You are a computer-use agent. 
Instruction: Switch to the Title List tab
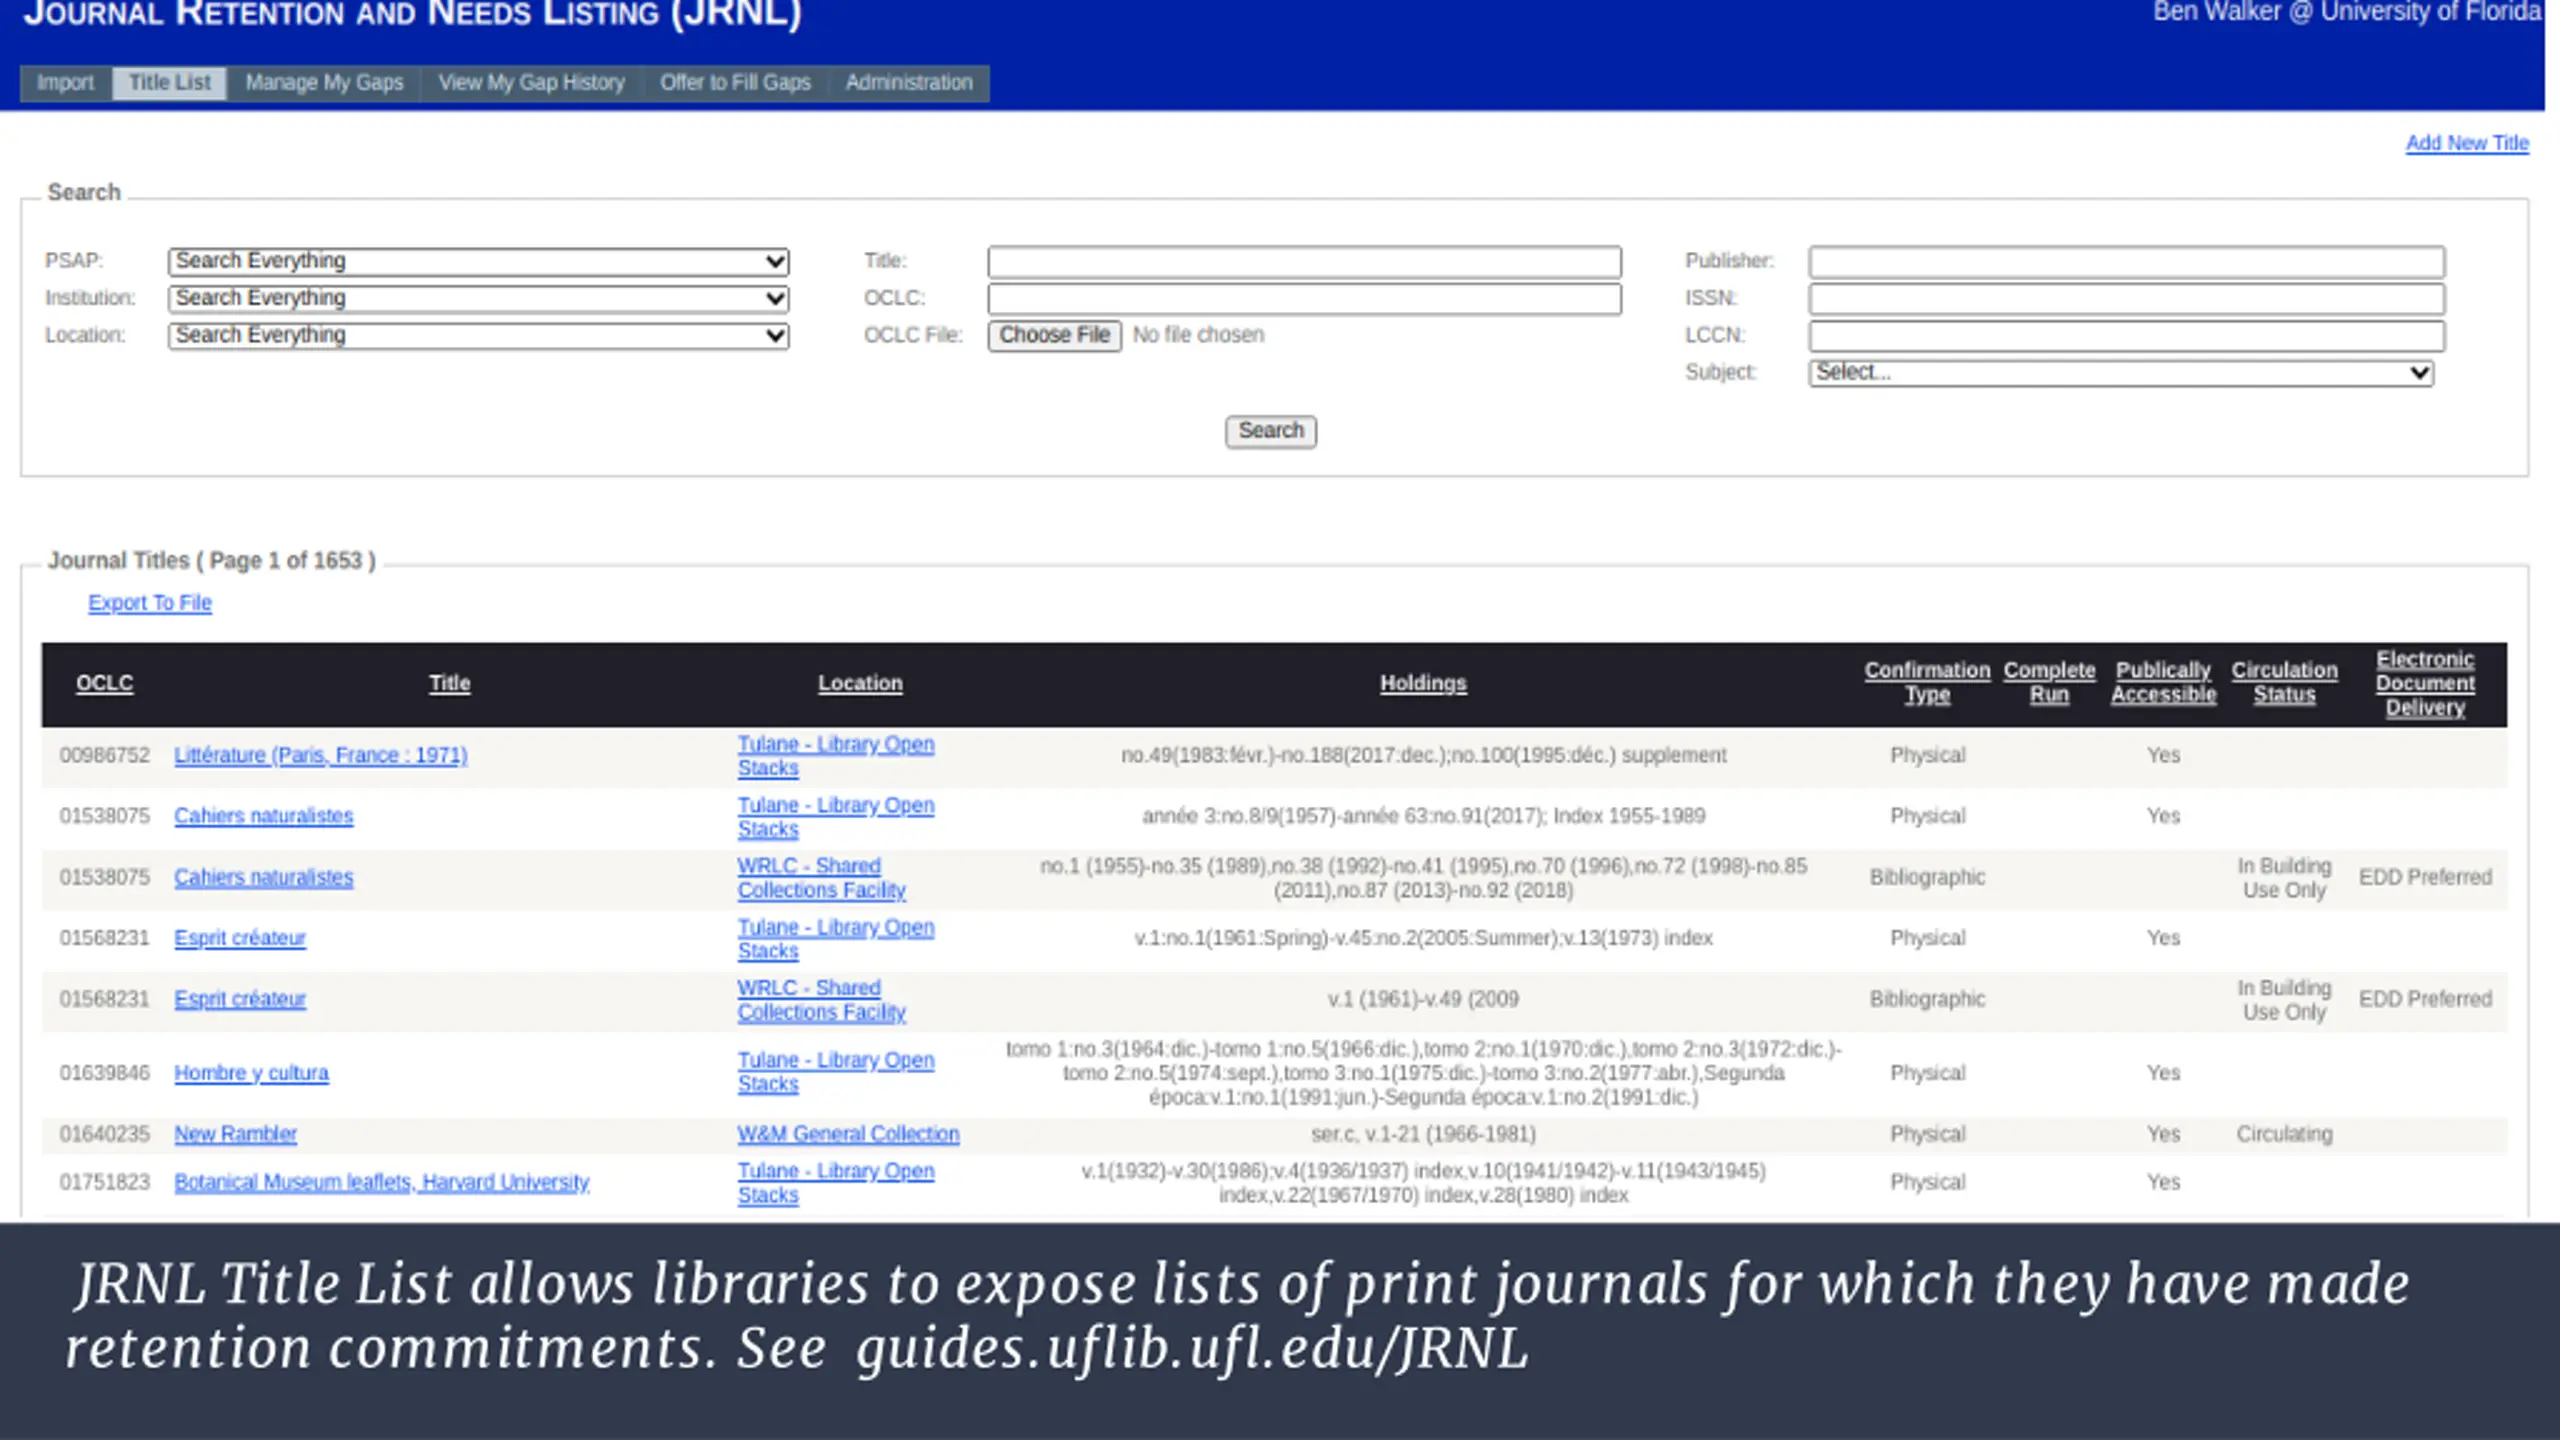coord(170,83)
